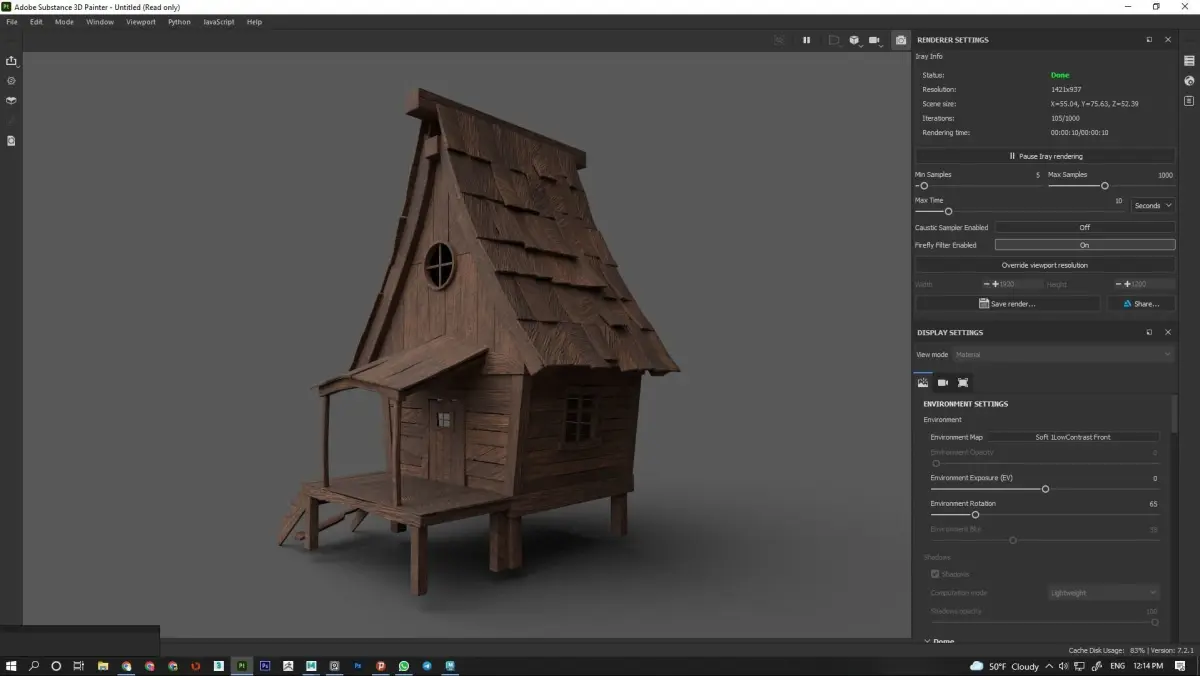Click the perspective shape icon in the toolbar
The width and height of the screenshot is (1200, 676).
point(832,40)
